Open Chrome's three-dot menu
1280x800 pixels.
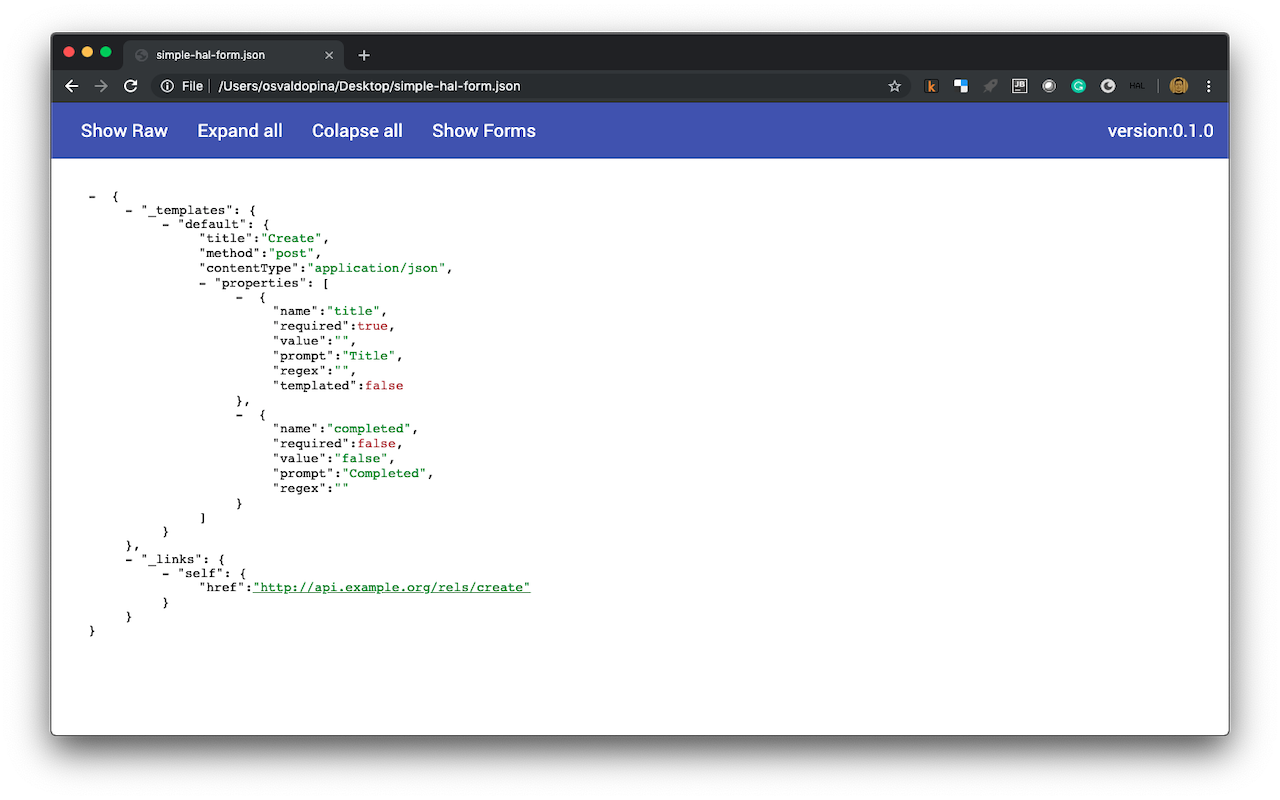click(x=1209, y=86)
